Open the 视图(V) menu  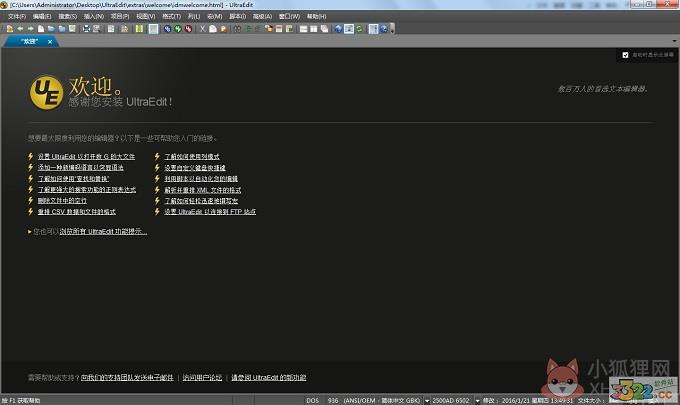coord(146,16)
